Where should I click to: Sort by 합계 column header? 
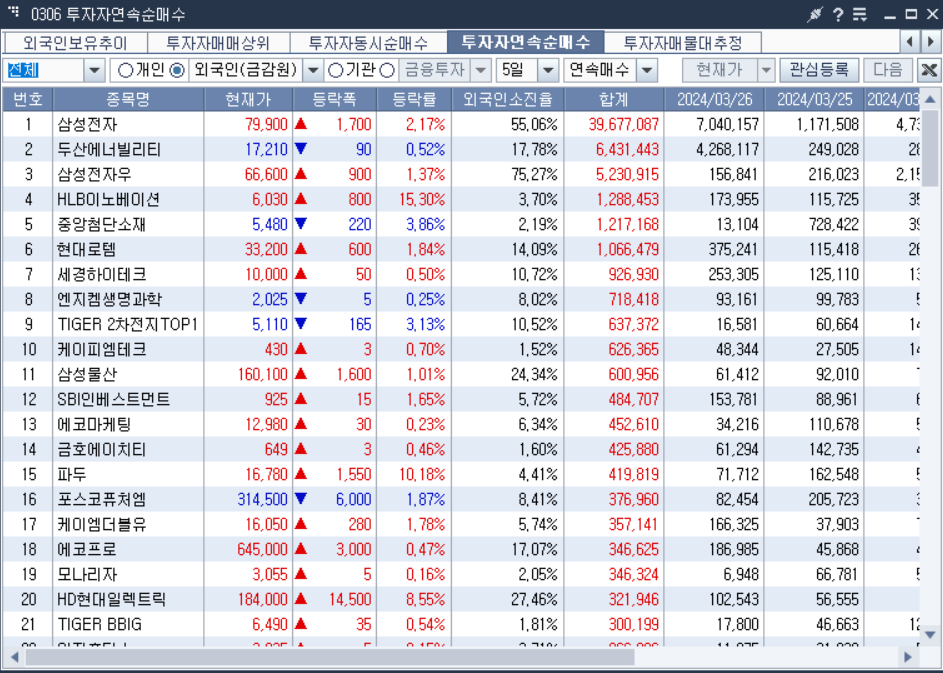[614, 99]
